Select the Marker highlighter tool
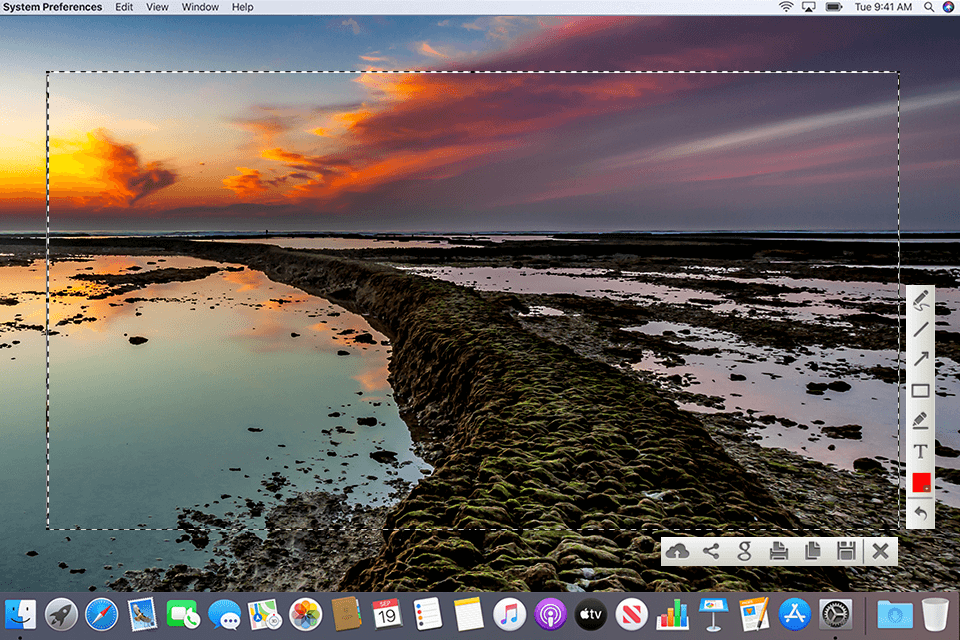 point(921,420)
